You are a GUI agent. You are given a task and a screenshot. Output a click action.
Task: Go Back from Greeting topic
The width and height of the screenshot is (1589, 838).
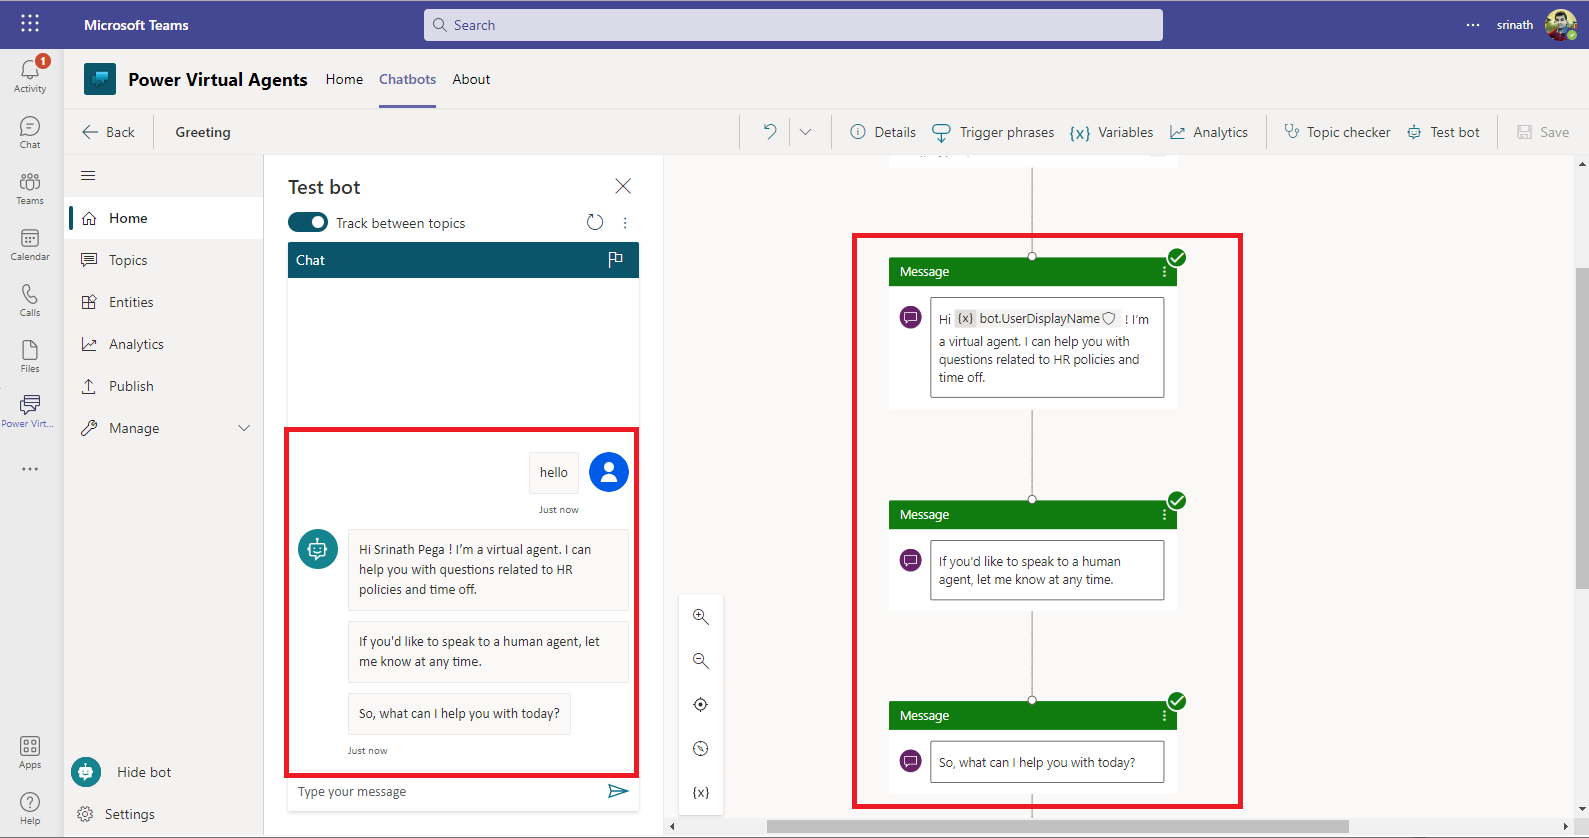108,132
